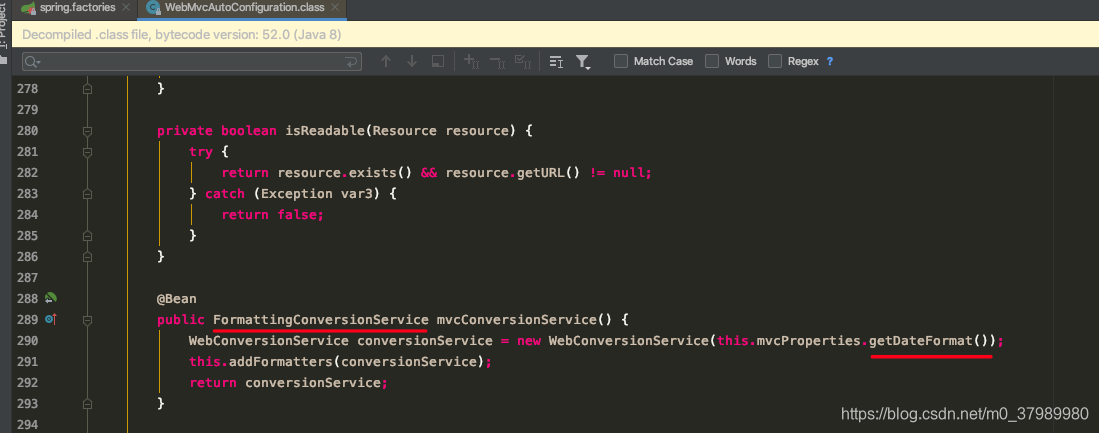Click isReadable method name
Image resolution: width=1099 pixels, height=433 pixels.
pyautogui.click(x=325, y=131)
